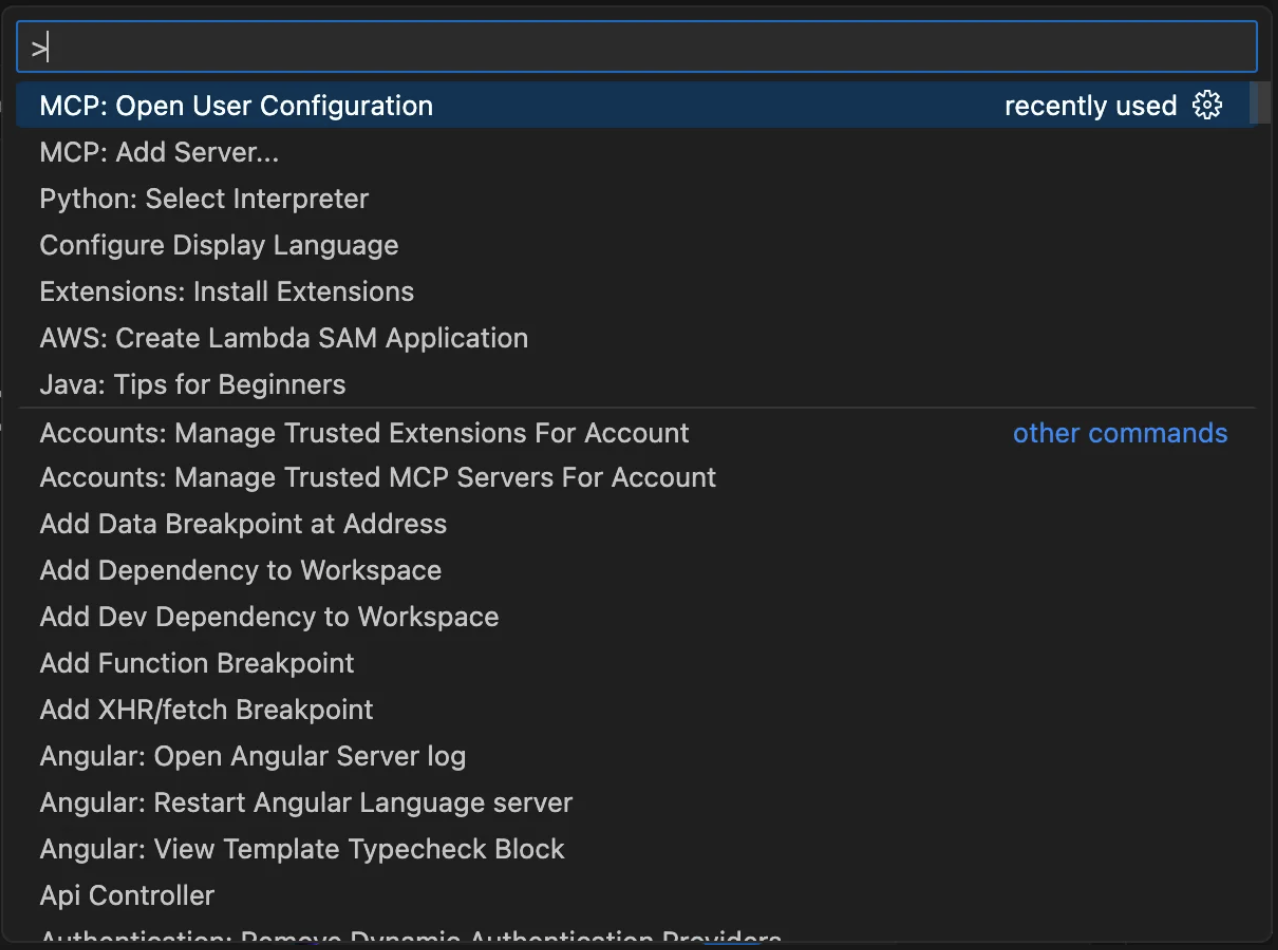Select MCP: Add Server... command
The image size is (1278, 950).
point(159,153)
